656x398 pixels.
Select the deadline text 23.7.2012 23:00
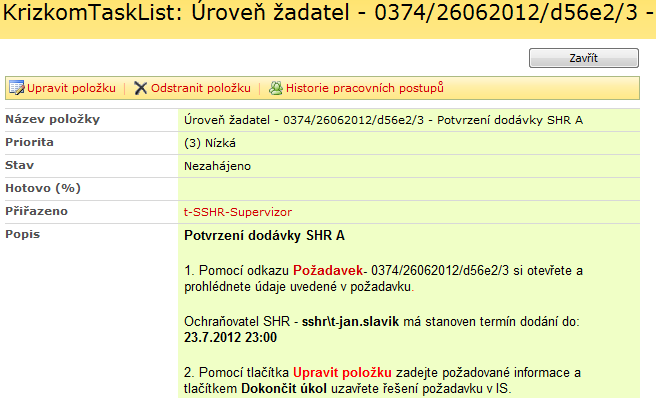coord(231,337)
